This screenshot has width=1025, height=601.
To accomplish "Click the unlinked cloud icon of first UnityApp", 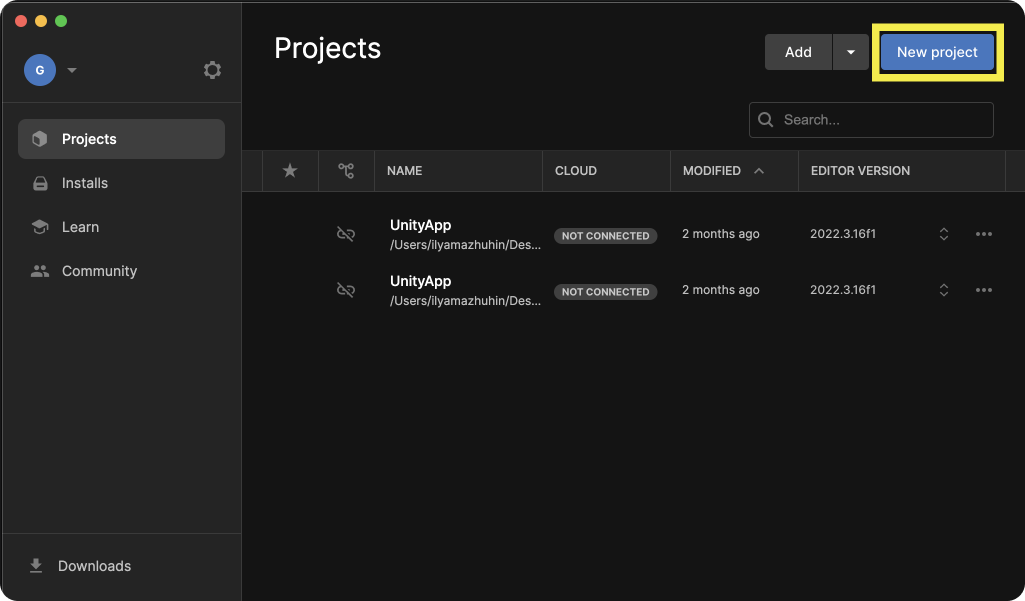I will coord(346,234).
